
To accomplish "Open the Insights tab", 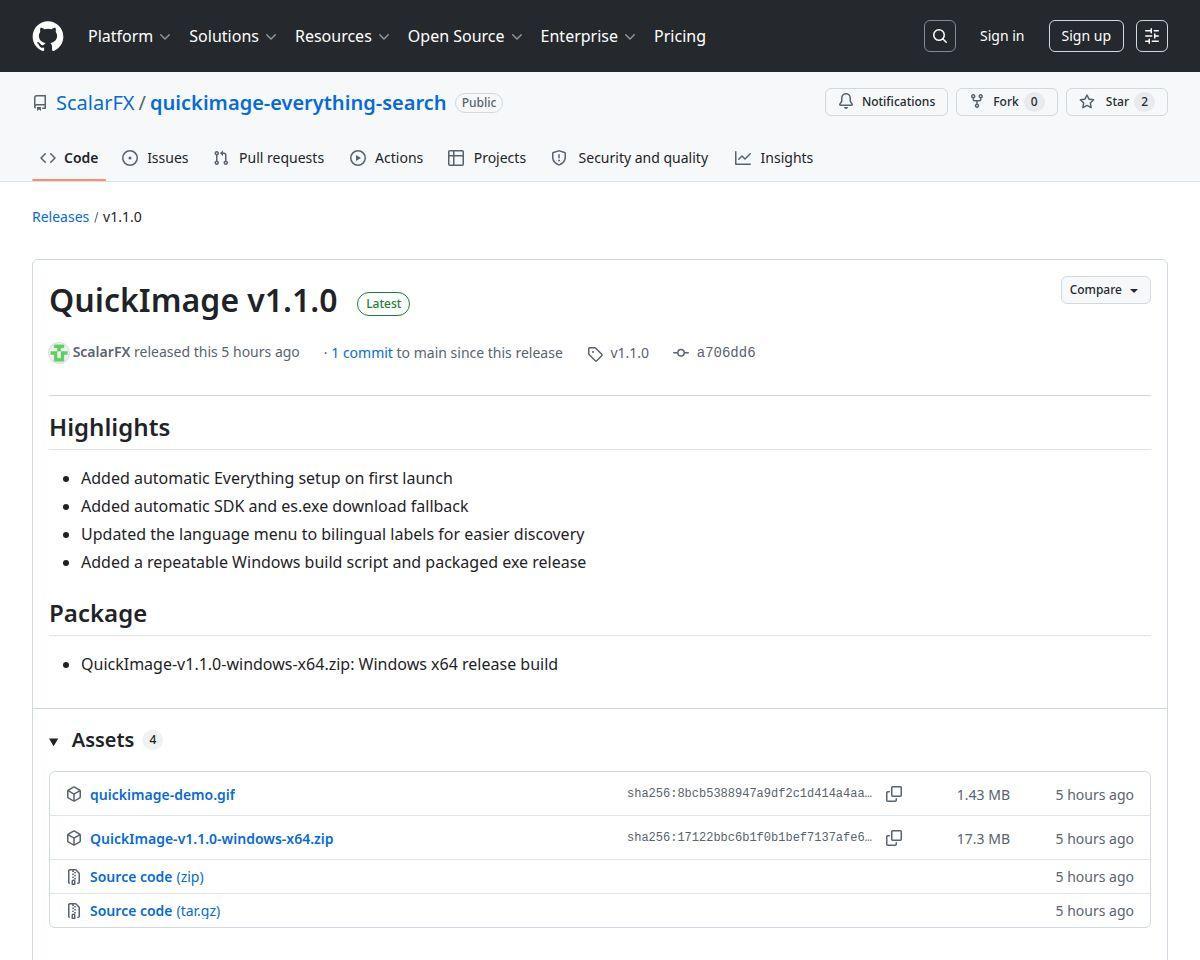I will pyautogui.click(x=774, y=158).
